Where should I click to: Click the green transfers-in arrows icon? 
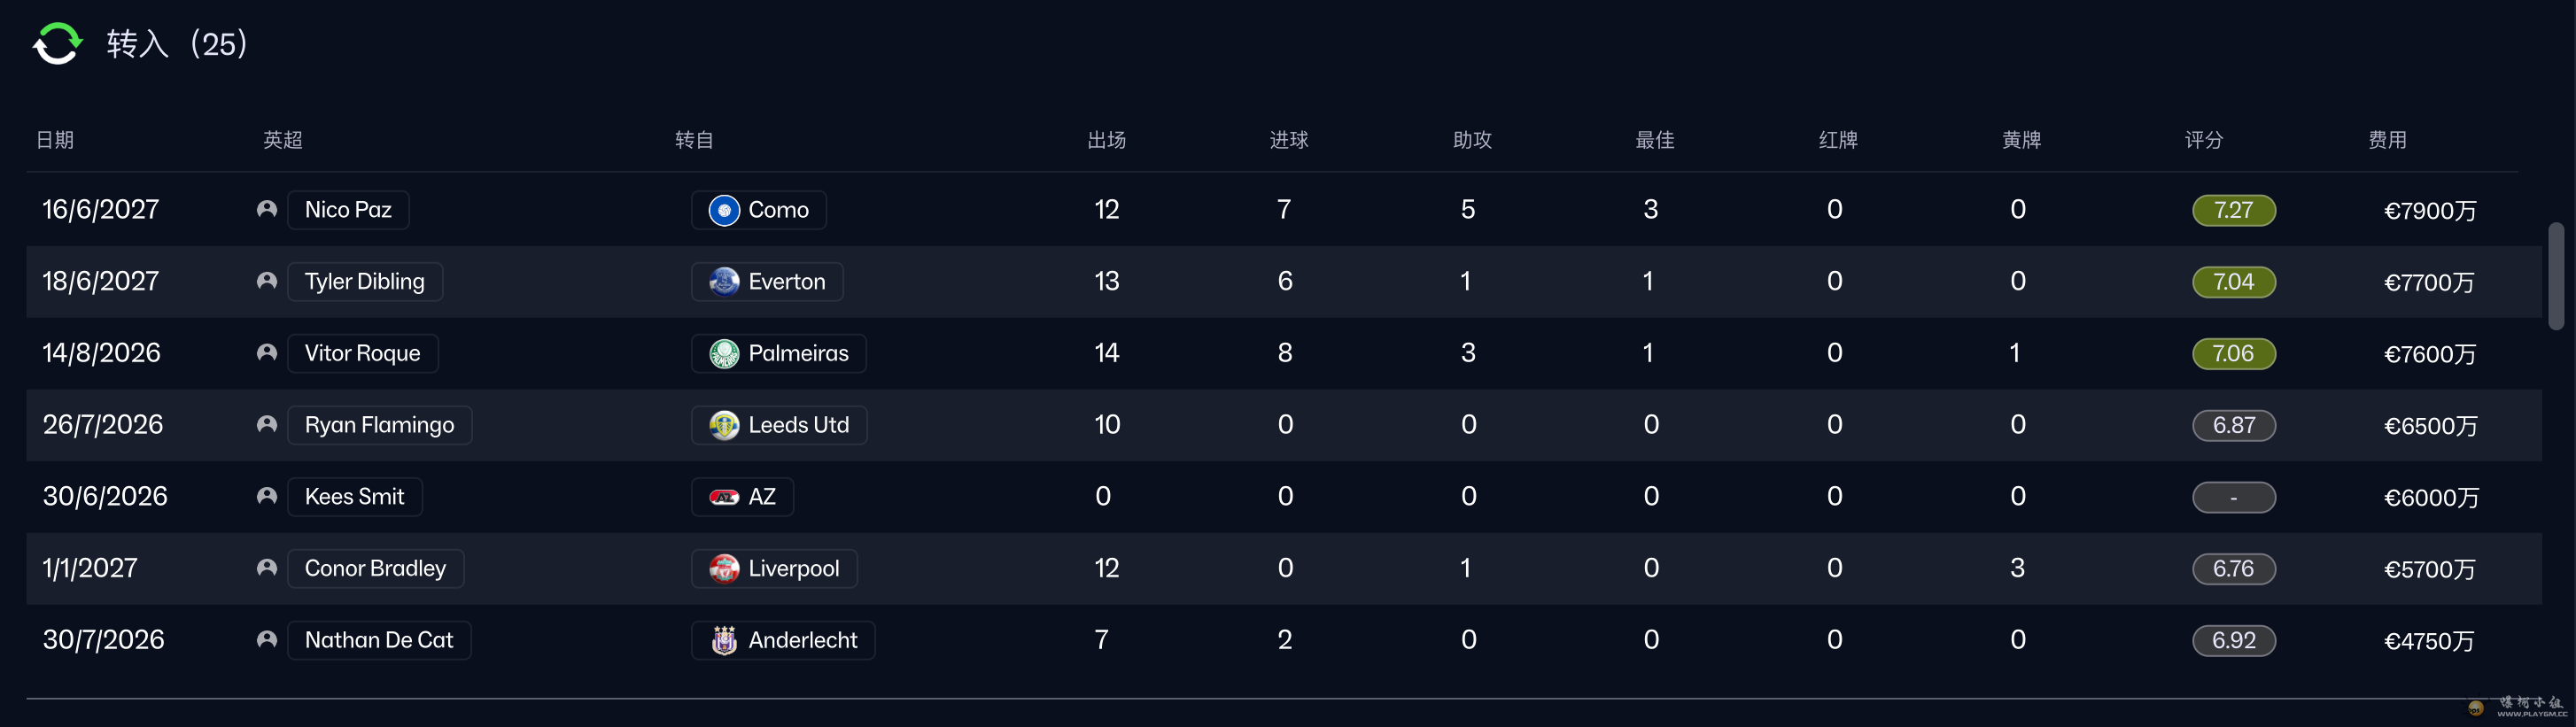[x=57, y=44]
